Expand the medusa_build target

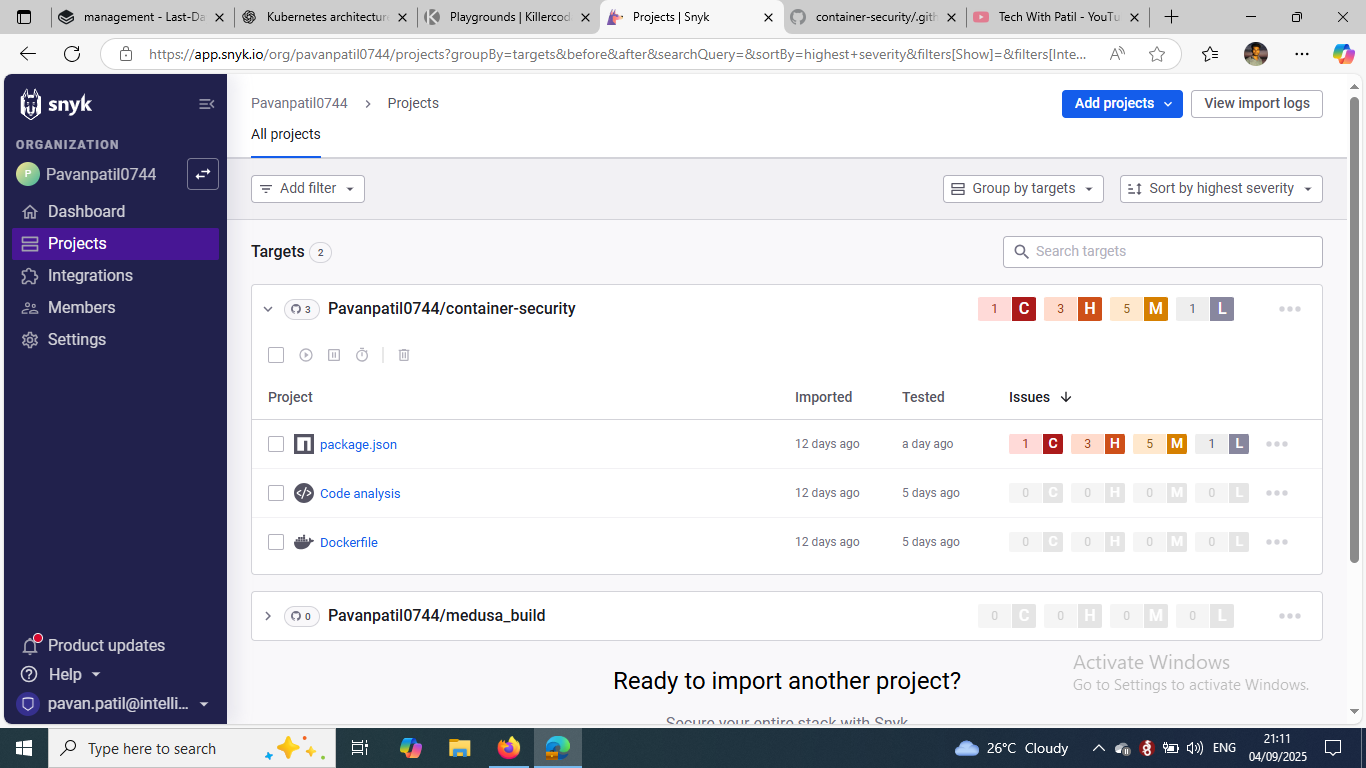pos(268,616)
